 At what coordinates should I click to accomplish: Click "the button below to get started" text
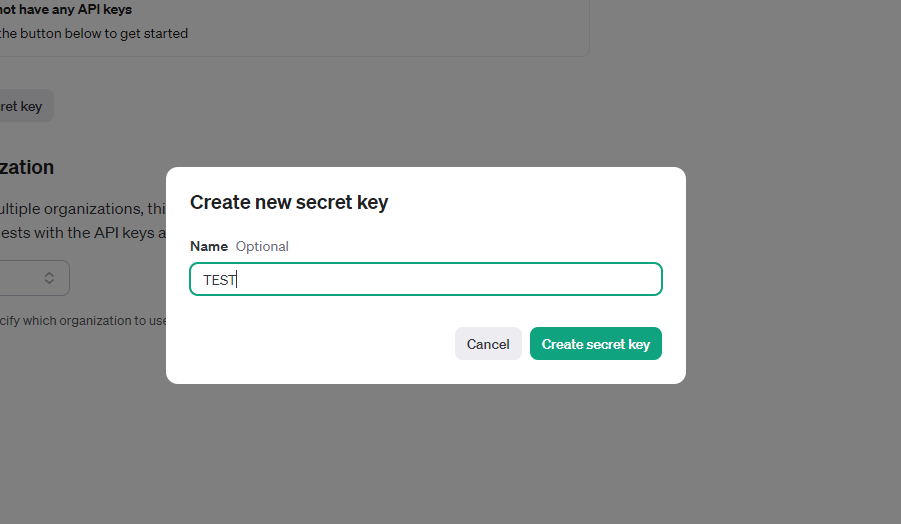pyautogui.click(x=94, y=33)
